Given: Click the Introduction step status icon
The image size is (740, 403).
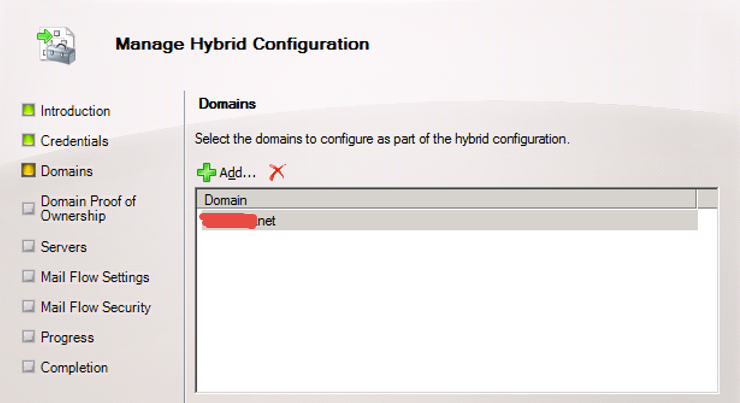Looking at the screenshot, I should [28, 110].
